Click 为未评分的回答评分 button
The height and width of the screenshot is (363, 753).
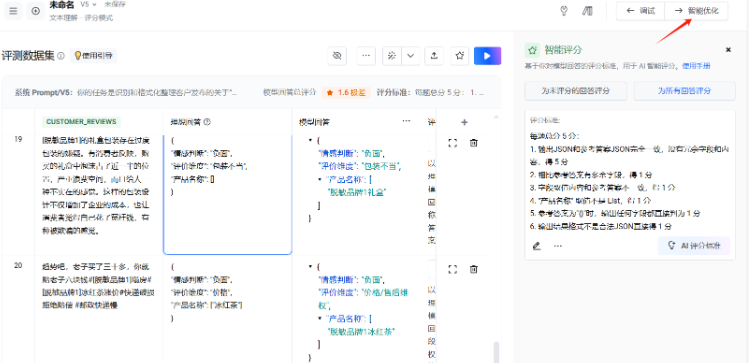click(575, 91)
